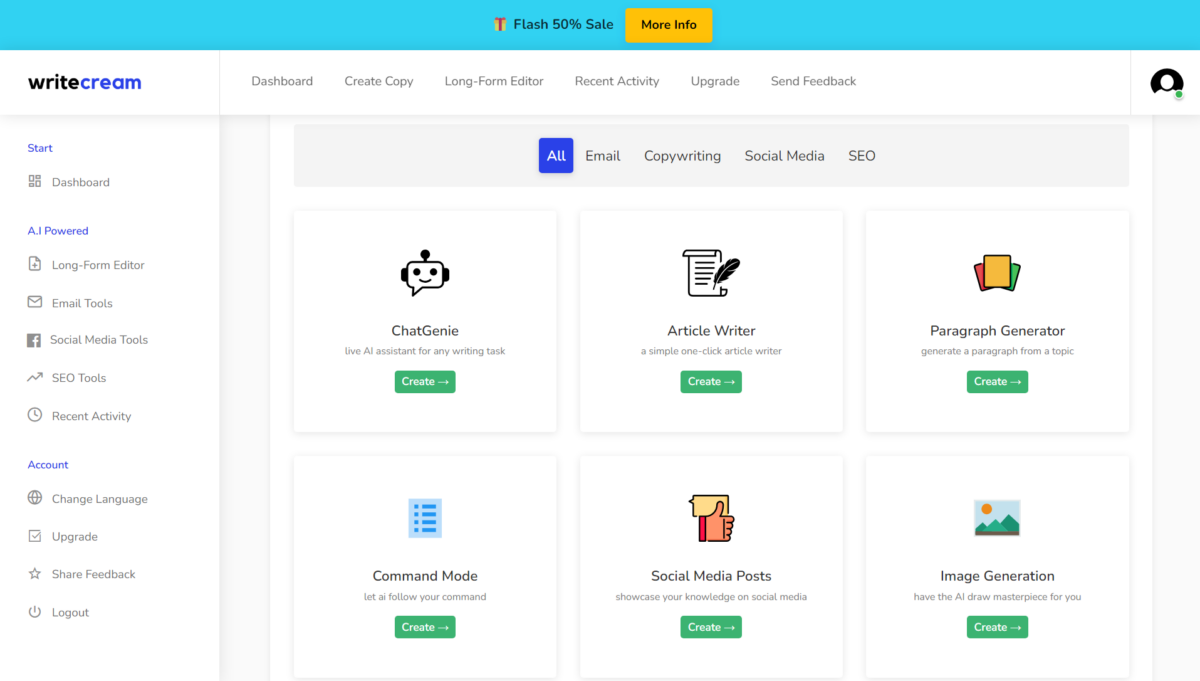
Task: Click the Social Media Posts thumbs-up icon
Action: [x=710, y=516]
